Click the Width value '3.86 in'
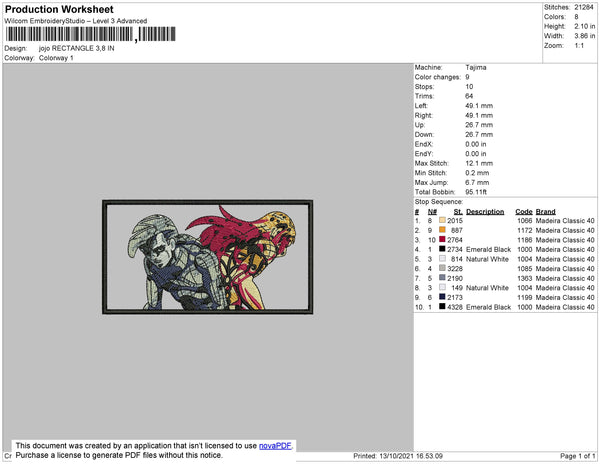Image resolution: width=600 pixels, height=464 pixels. click(x=585, y=36)
